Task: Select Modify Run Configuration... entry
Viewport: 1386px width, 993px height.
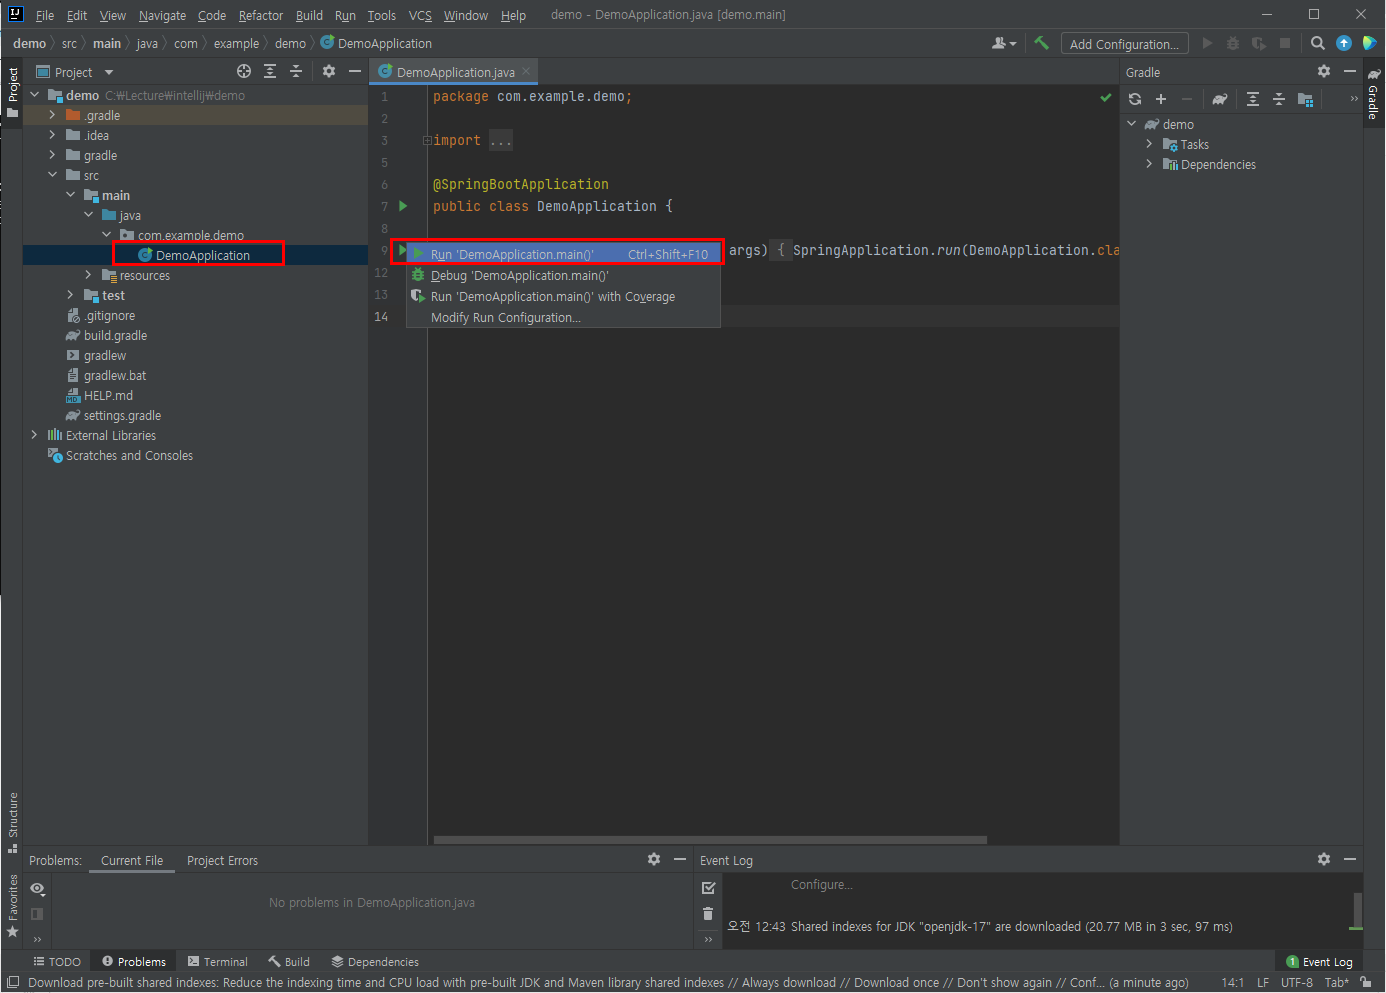Action: coord(563,317)
